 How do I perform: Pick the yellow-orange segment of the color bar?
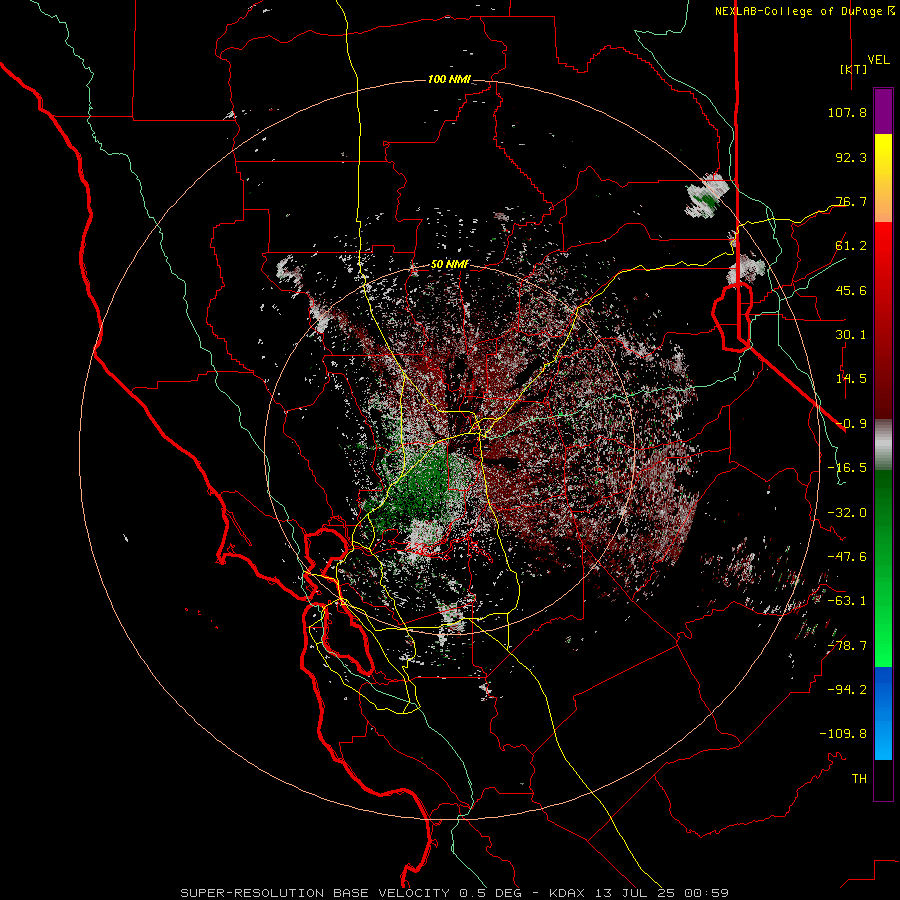[x=883, y=178]
